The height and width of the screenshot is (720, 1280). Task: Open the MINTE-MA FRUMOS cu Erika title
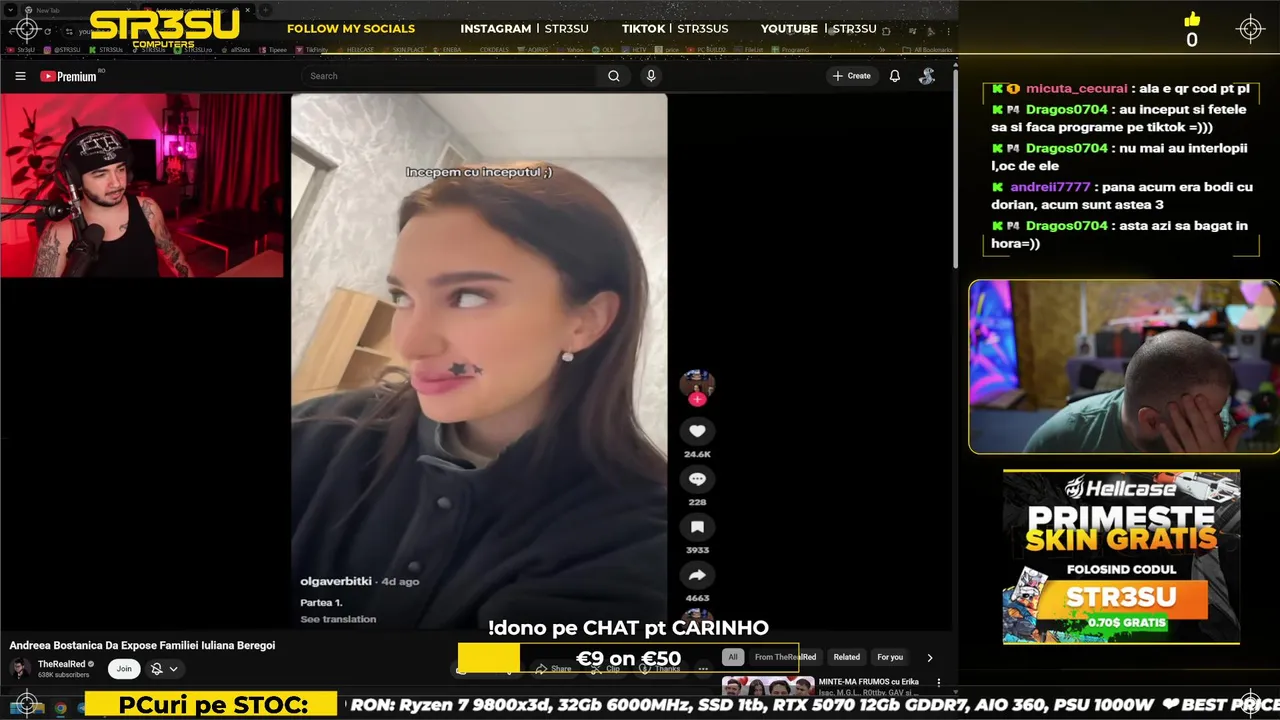point(868,682)
